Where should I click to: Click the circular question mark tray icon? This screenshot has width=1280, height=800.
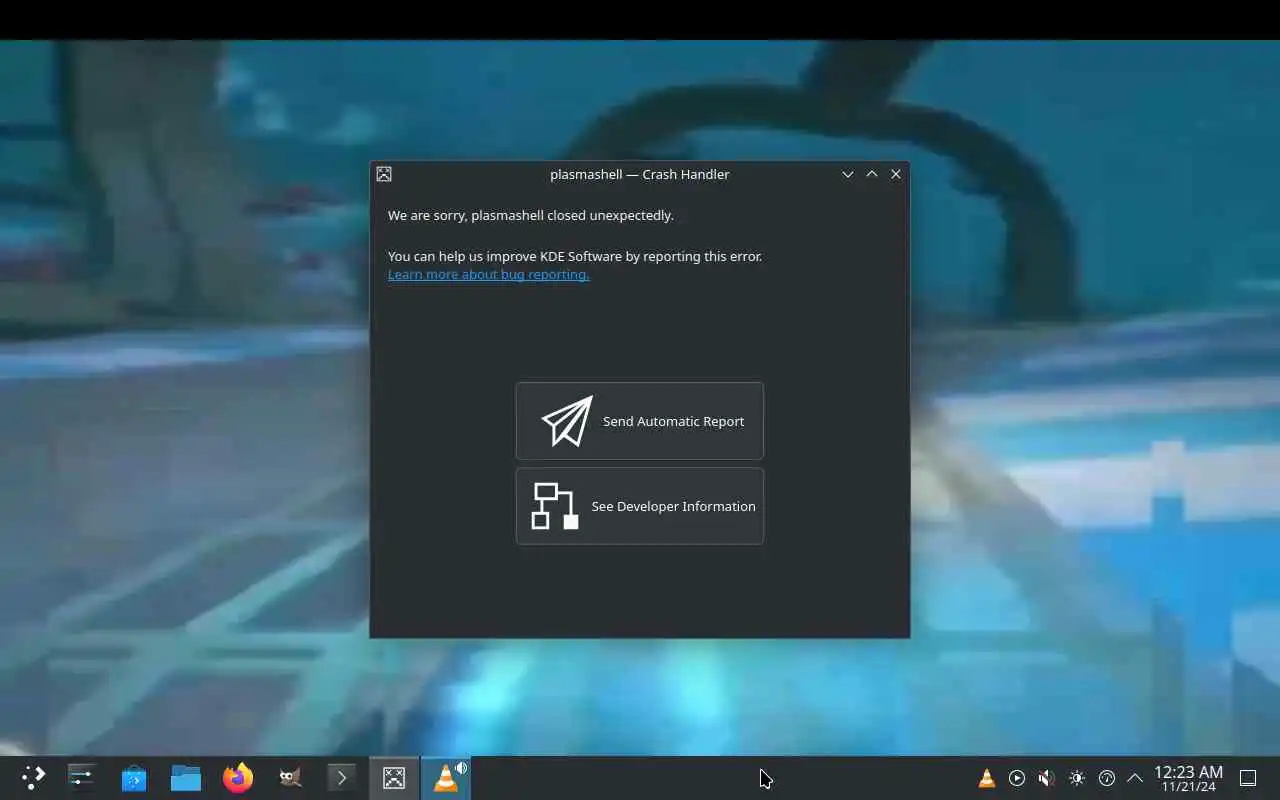(1107, 778)
